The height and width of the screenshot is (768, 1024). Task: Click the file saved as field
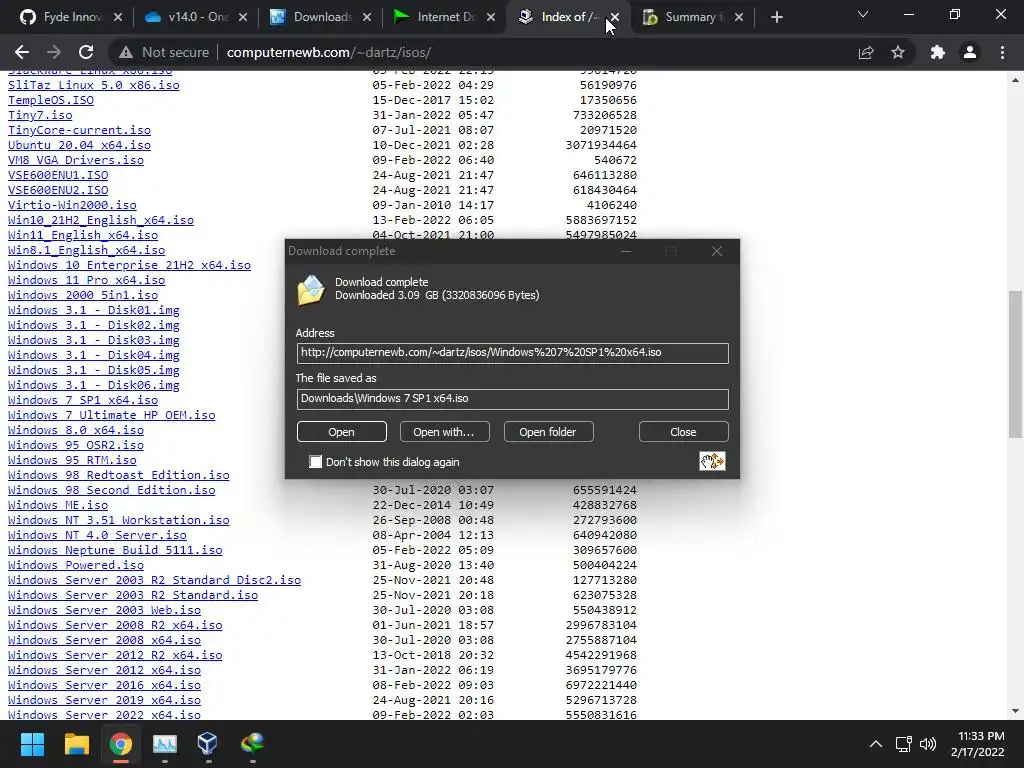[x=513, y=399]
